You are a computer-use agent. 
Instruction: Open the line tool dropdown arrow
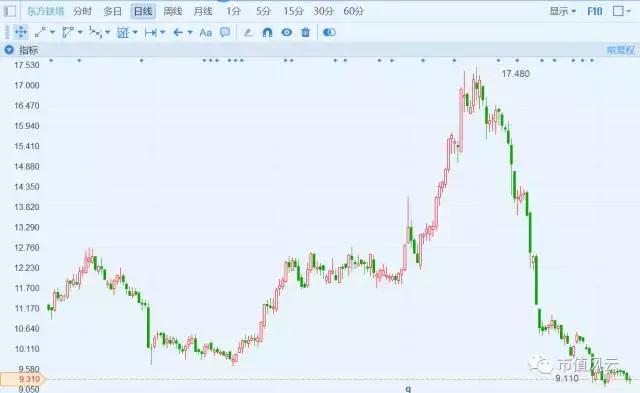click(x=52, y=32)
